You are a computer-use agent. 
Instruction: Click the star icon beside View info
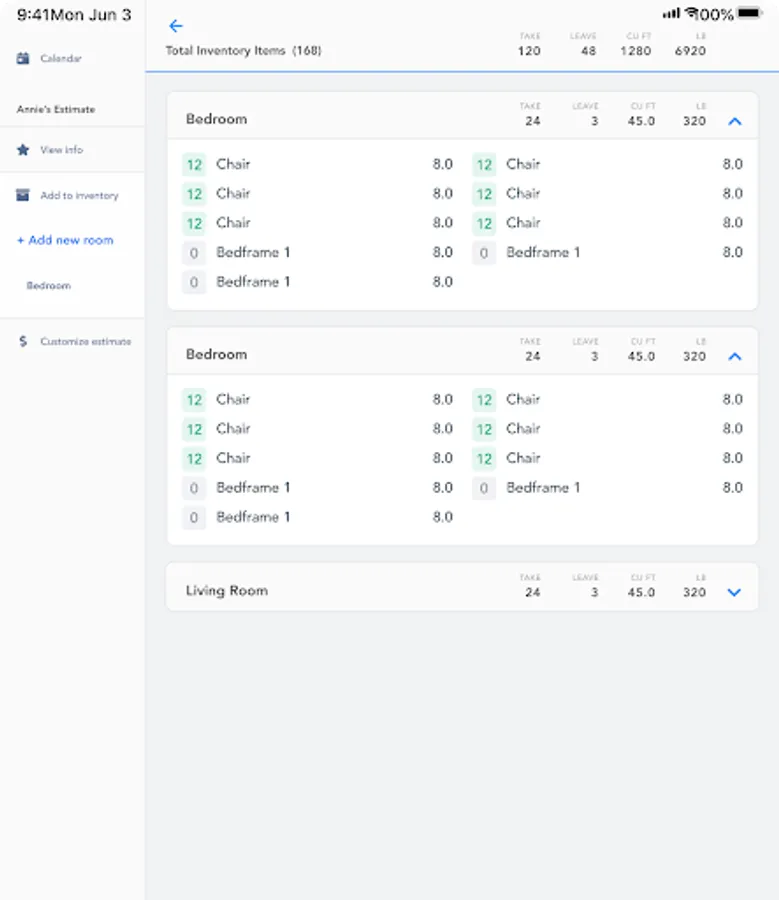pyautogui.click(x=22, y=150)
